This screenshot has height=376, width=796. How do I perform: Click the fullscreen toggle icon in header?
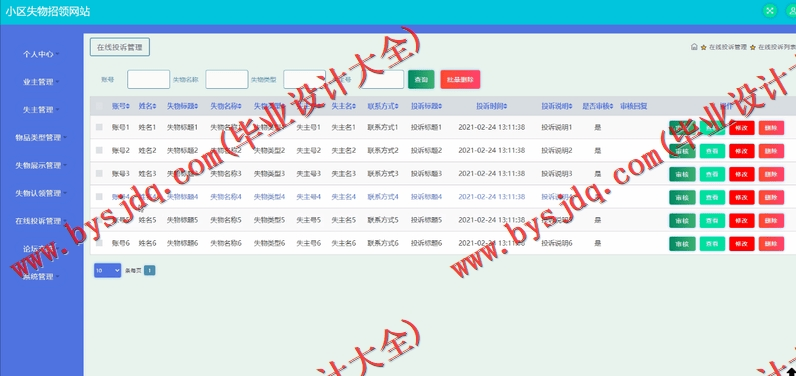770,11
